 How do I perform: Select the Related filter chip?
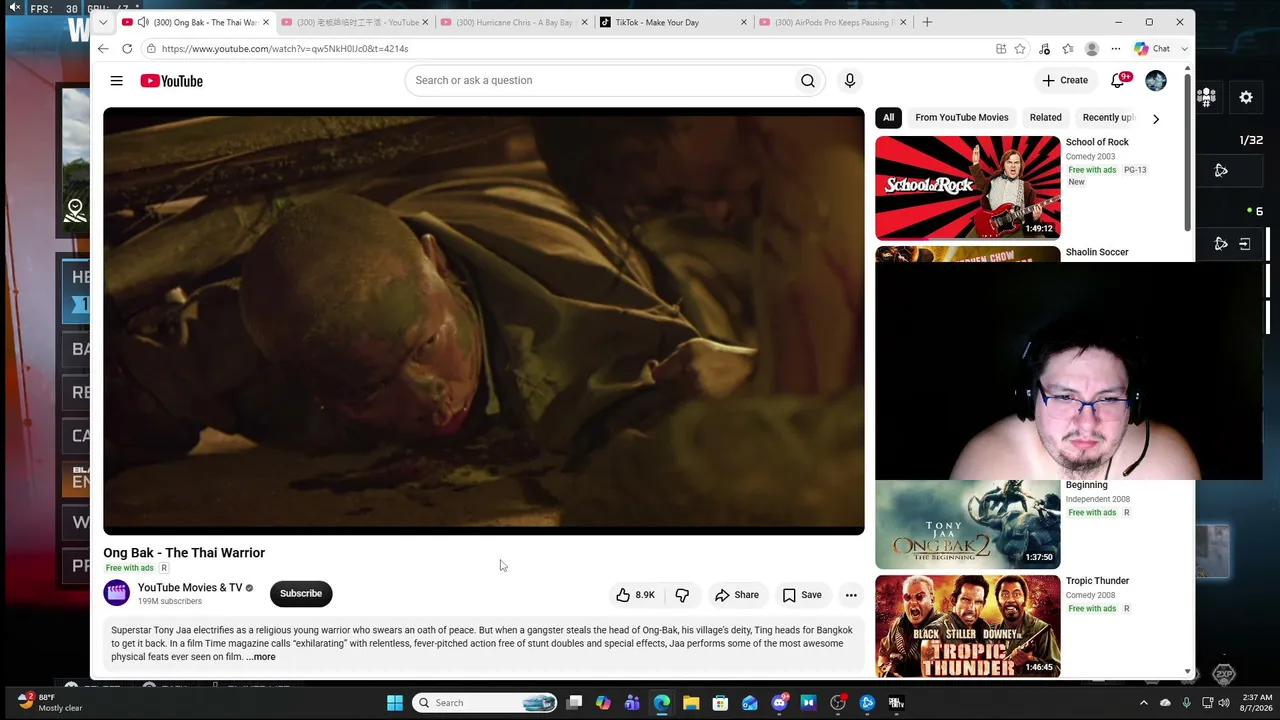(1046, 118)
